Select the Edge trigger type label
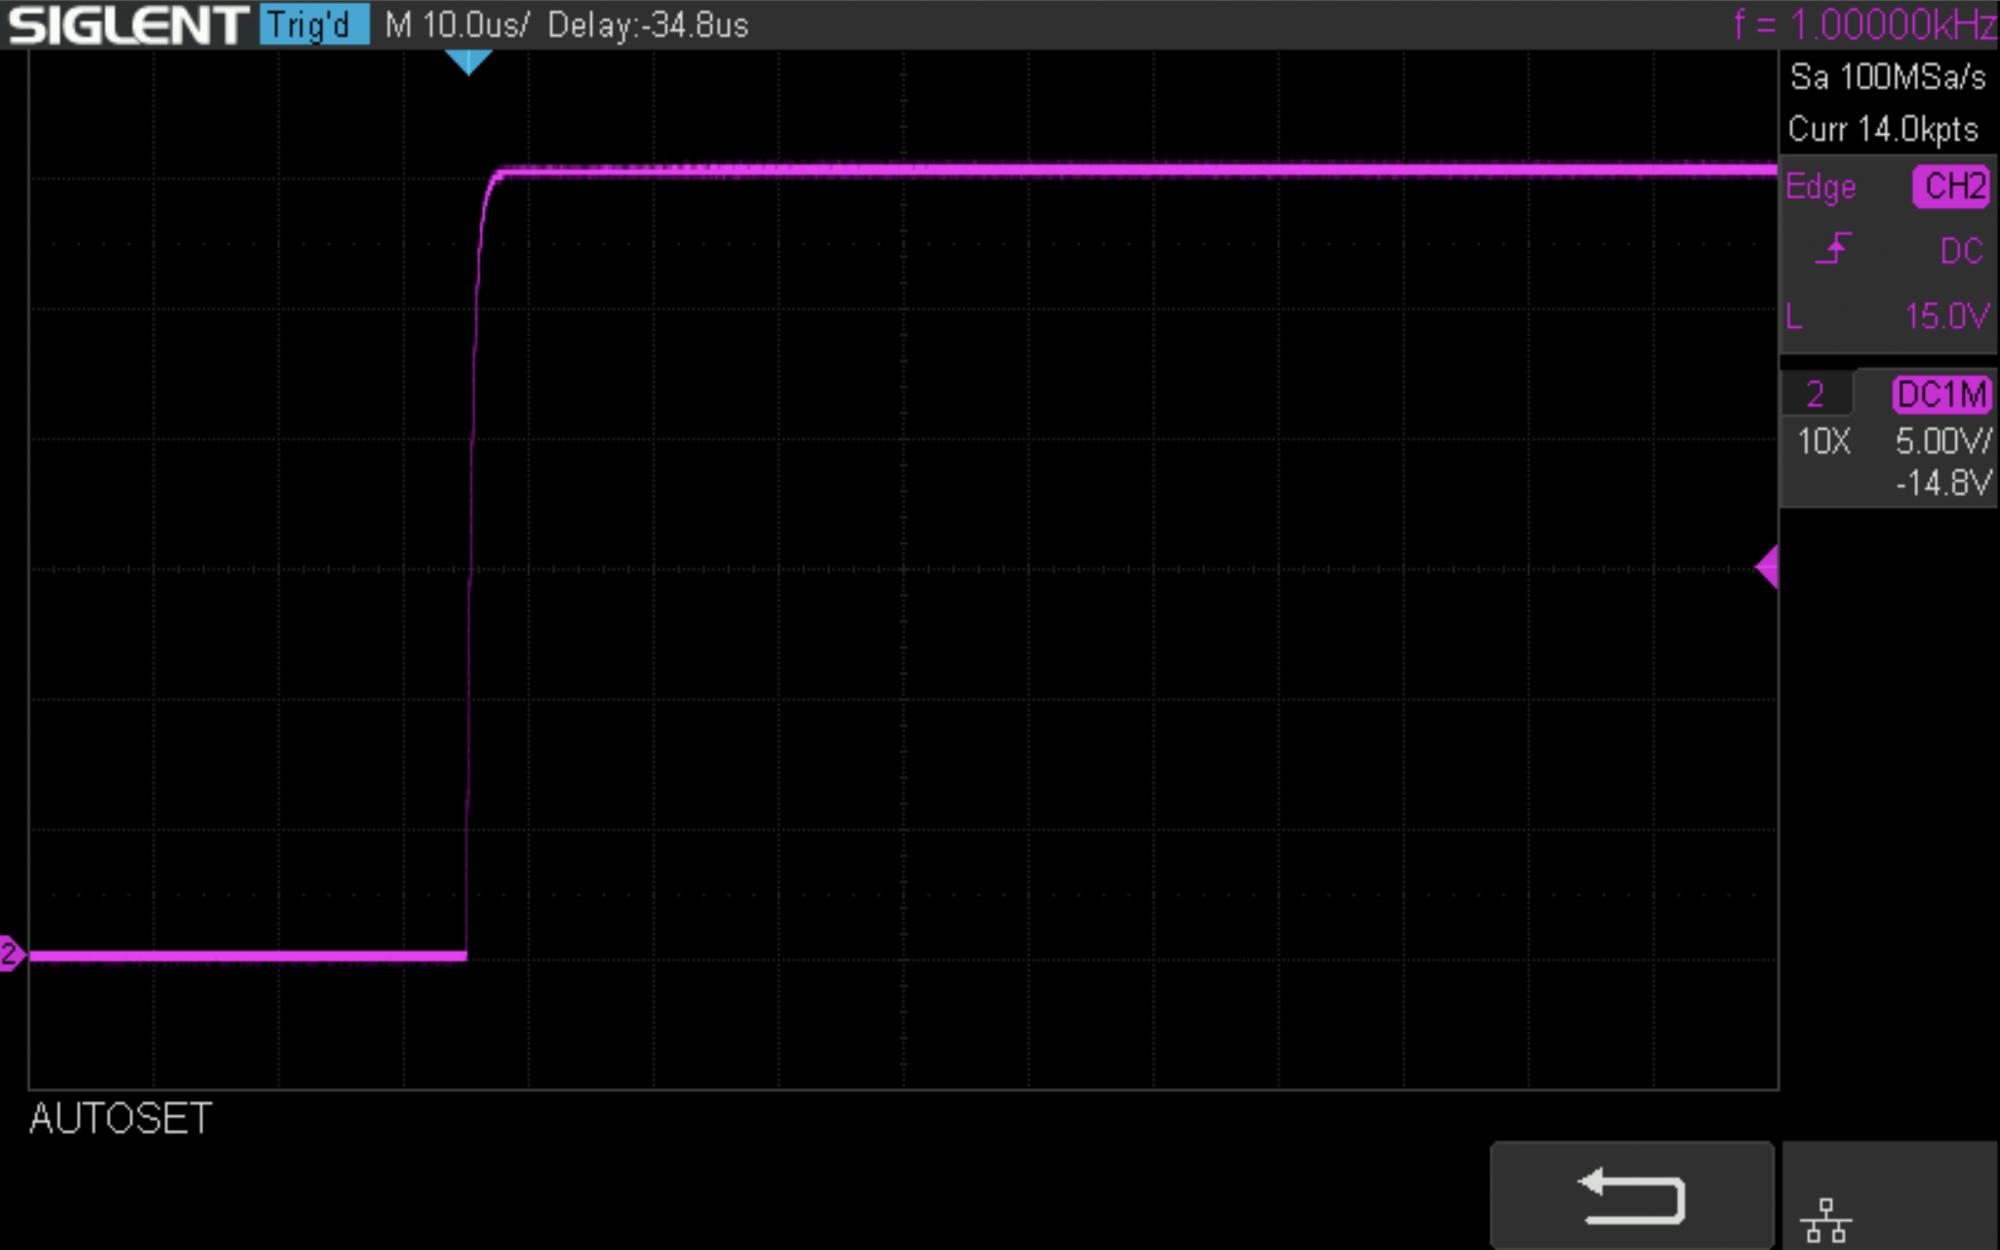 click(x=1821, y=187)
